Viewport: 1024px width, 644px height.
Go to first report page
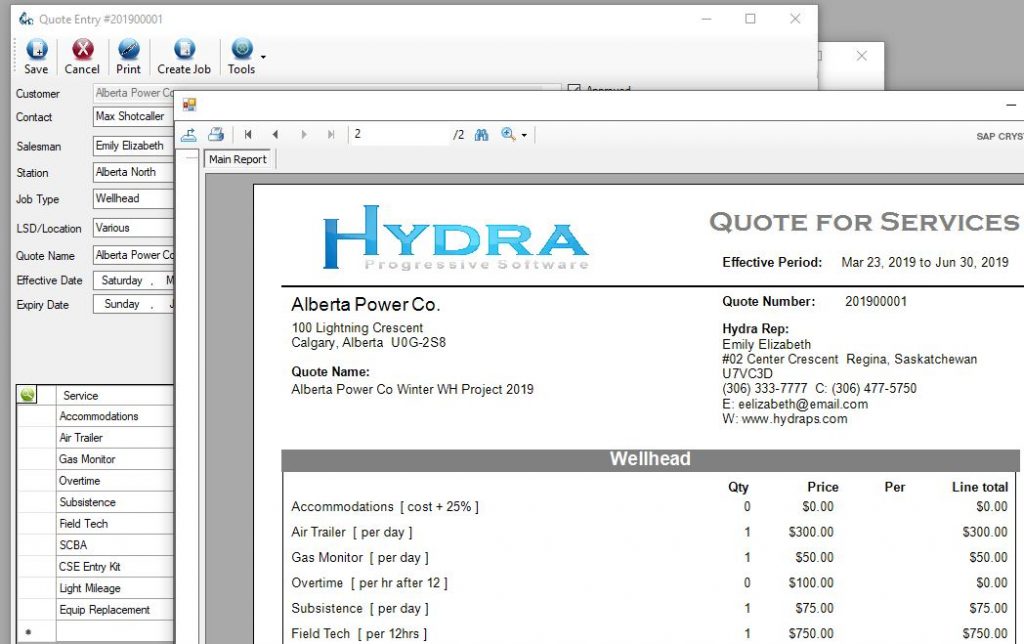(248, 135)
